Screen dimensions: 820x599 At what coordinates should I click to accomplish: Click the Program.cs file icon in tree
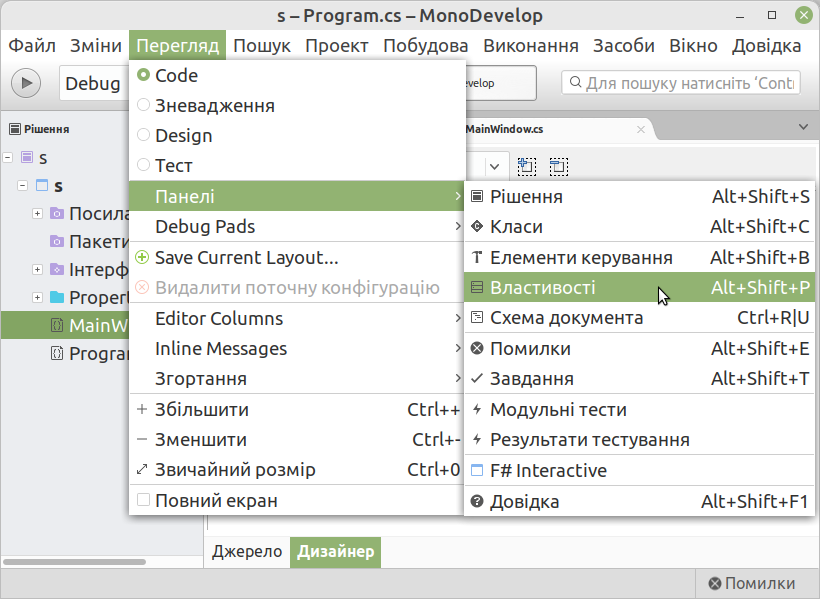click(x=56, y=353)
